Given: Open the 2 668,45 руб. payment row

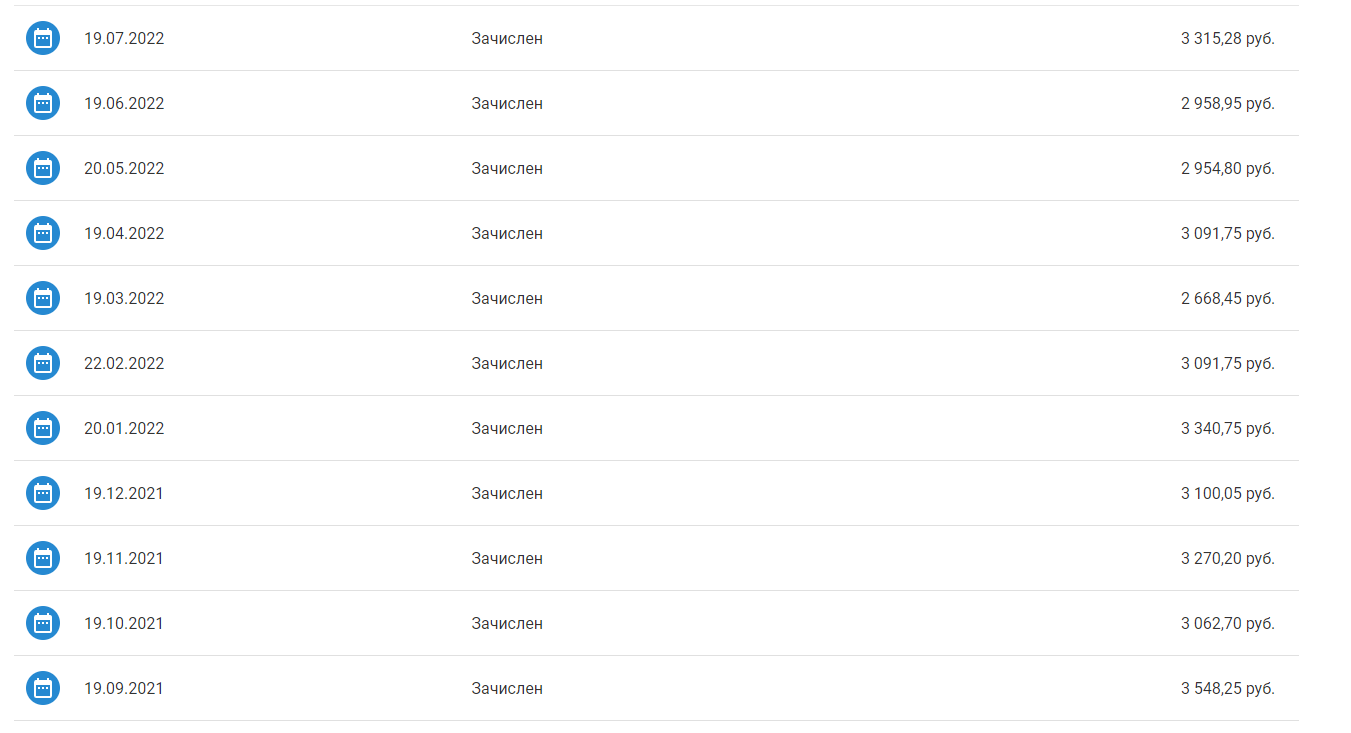Looking at the screenshot, I should 656,298.
